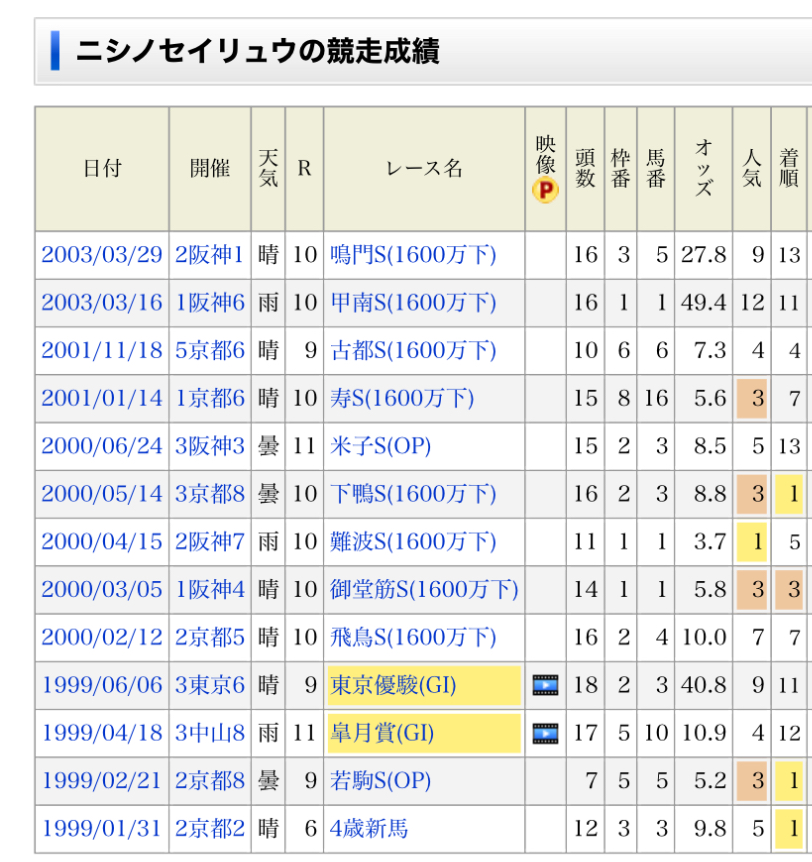Open the 2000/02/12 date link
The image size is (812, 862).
(102, 637)
